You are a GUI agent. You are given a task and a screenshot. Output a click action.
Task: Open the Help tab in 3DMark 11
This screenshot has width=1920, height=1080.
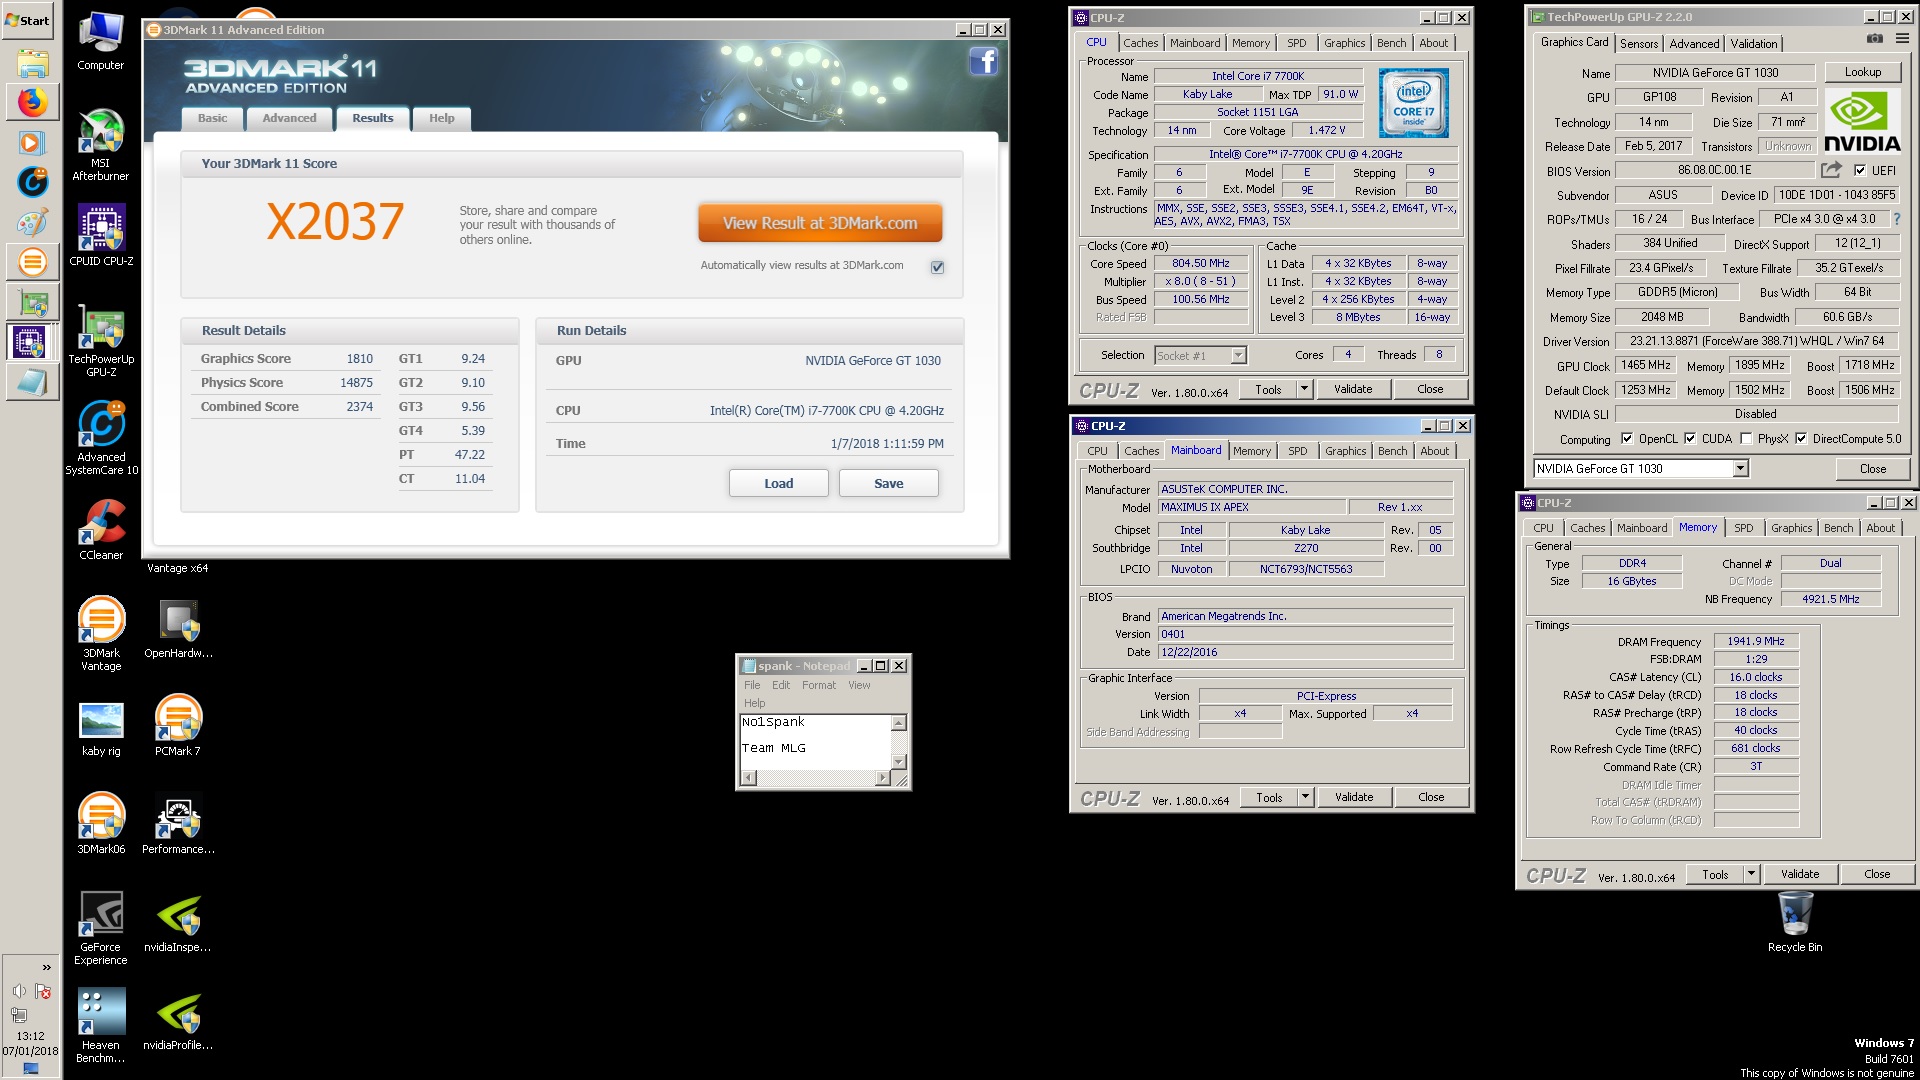tap(441, 118)
